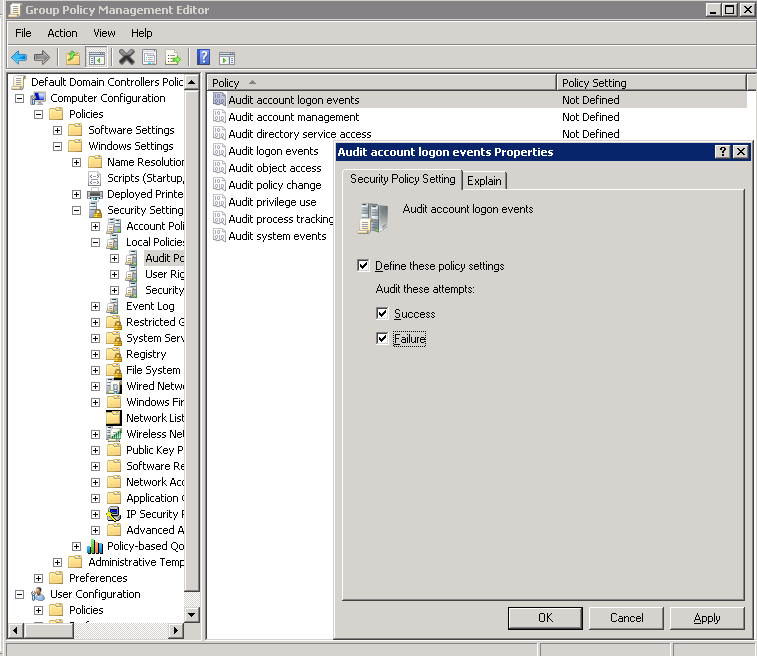This screenshot has width=757, height=656.
Task: Click the Forward arrow toolbar icon
Action: (42, 58)
